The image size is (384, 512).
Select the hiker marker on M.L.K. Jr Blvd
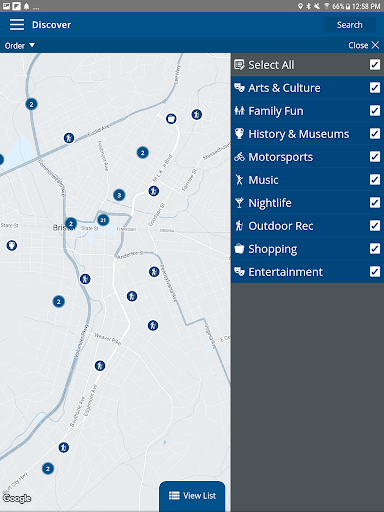click(x=154, y=191)
